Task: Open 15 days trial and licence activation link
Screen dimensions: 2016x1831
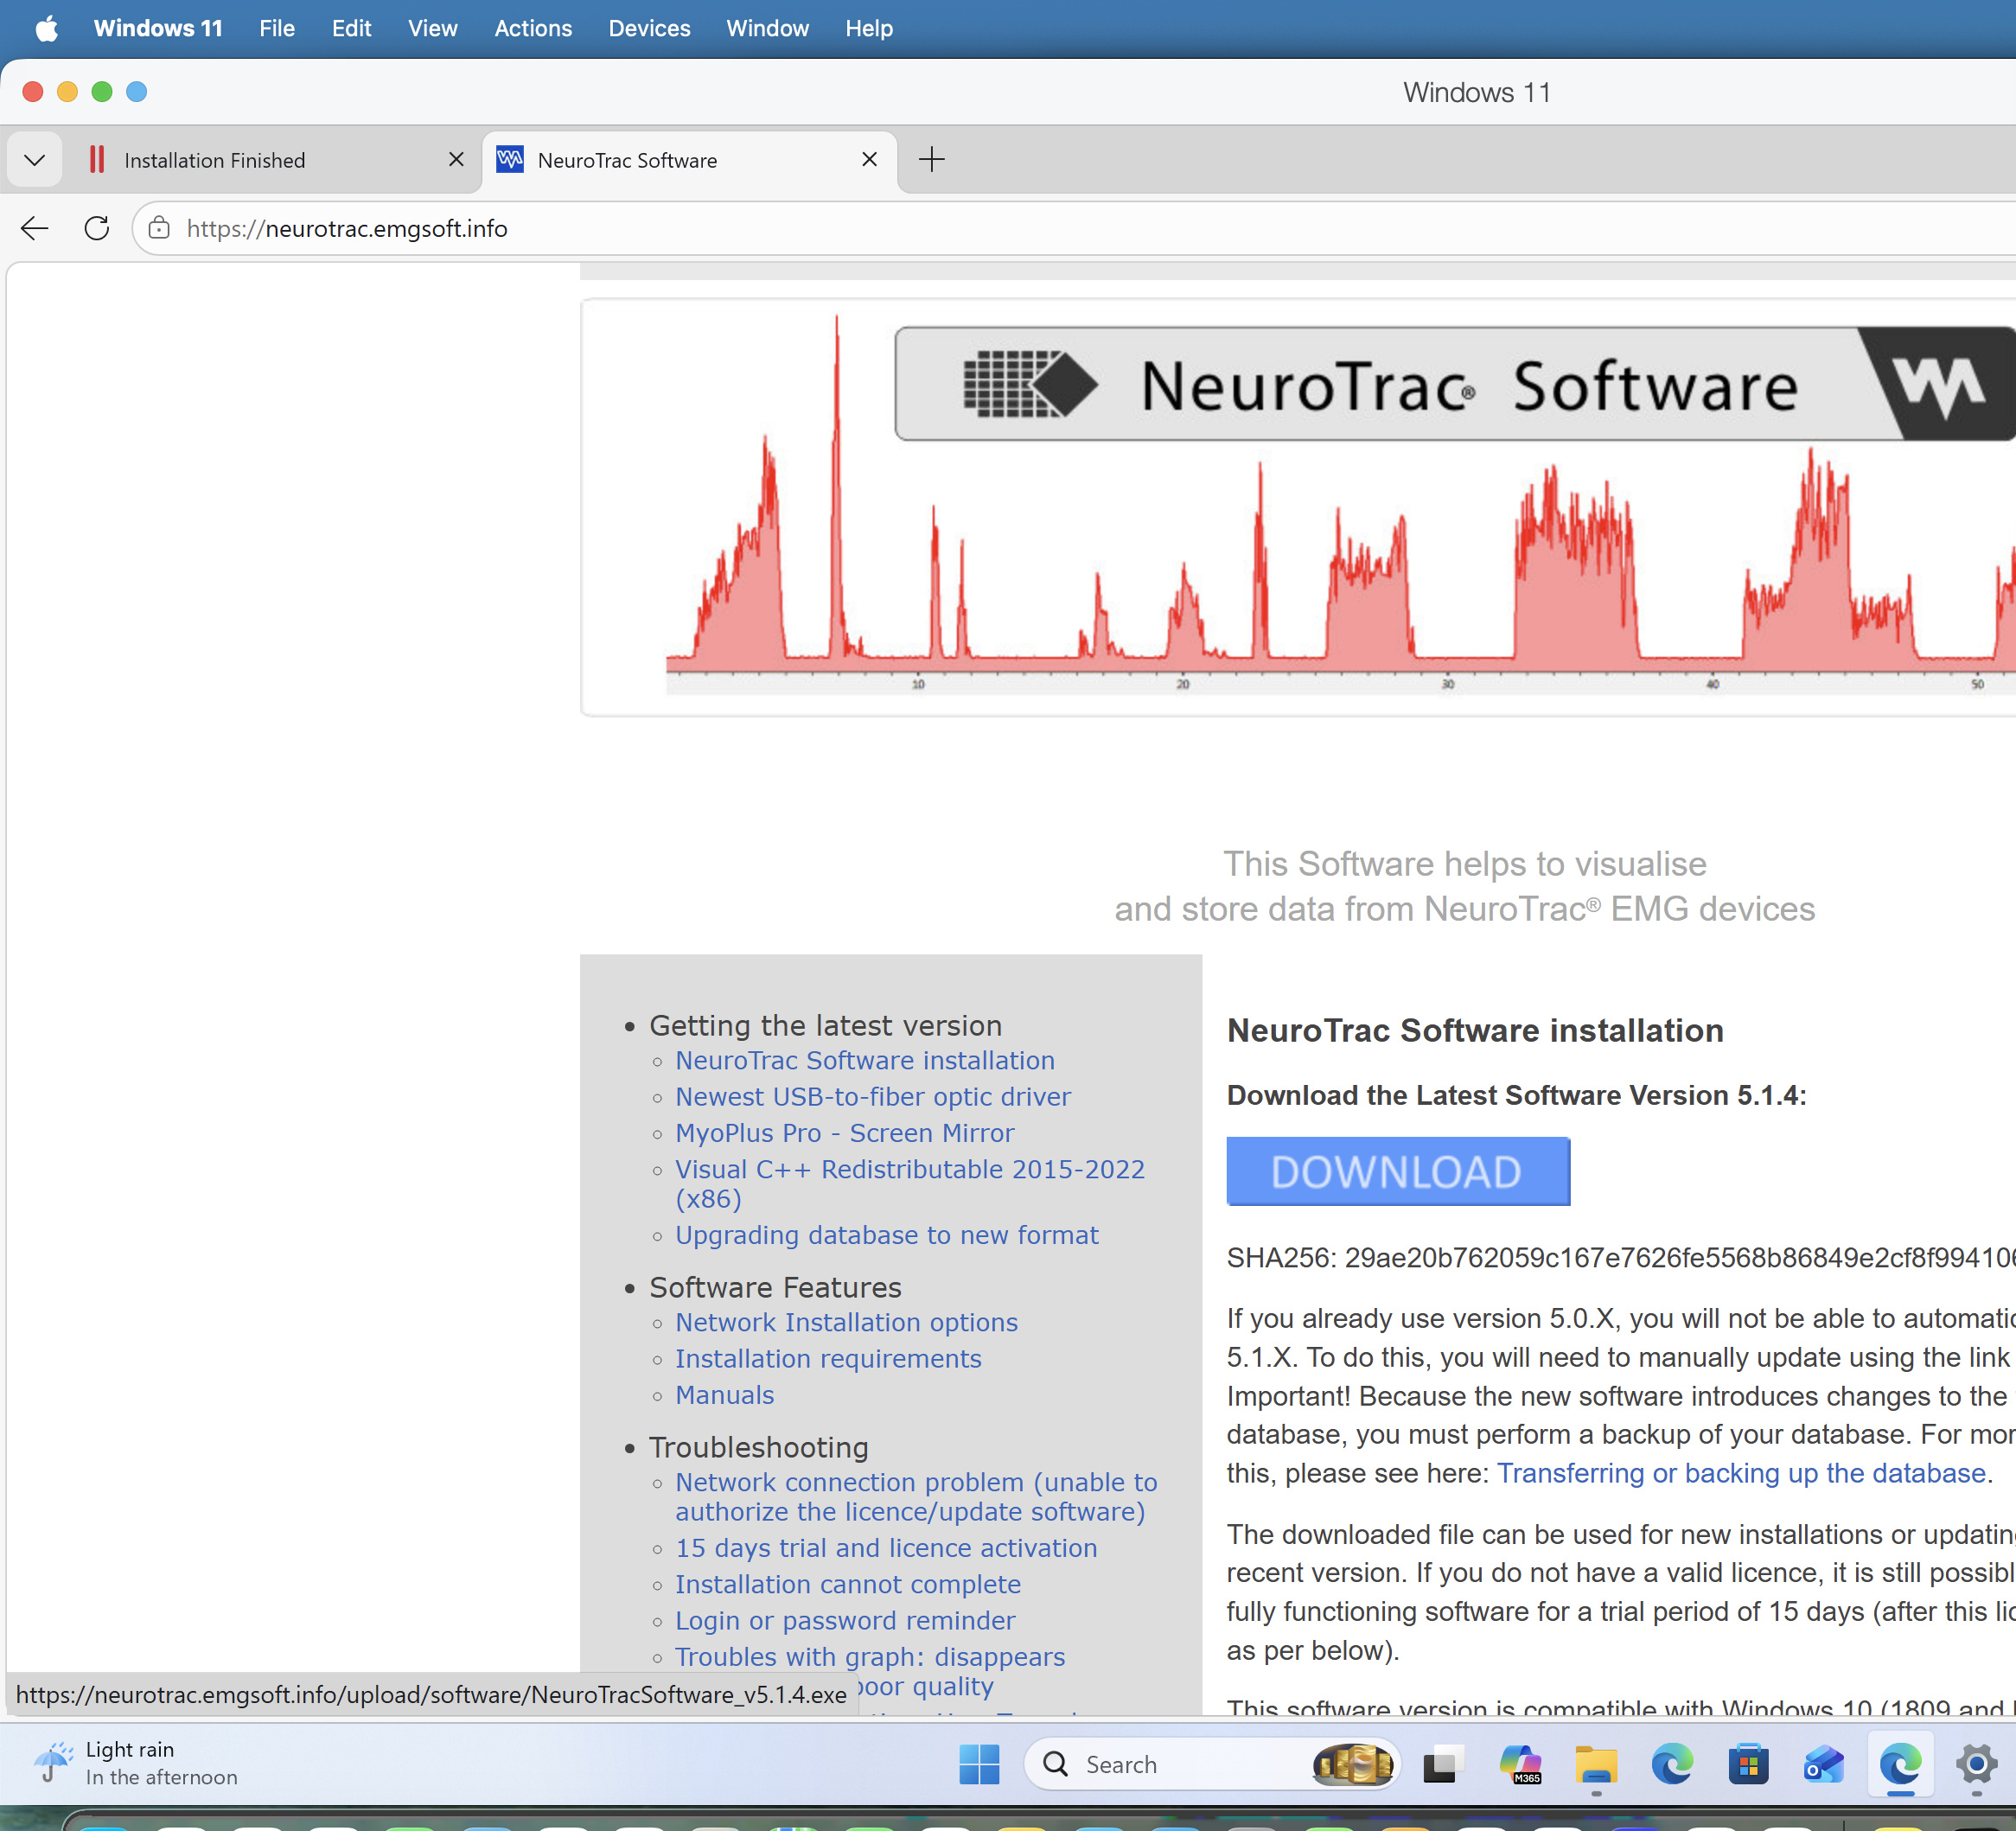Action: [x=886, y=1548]
